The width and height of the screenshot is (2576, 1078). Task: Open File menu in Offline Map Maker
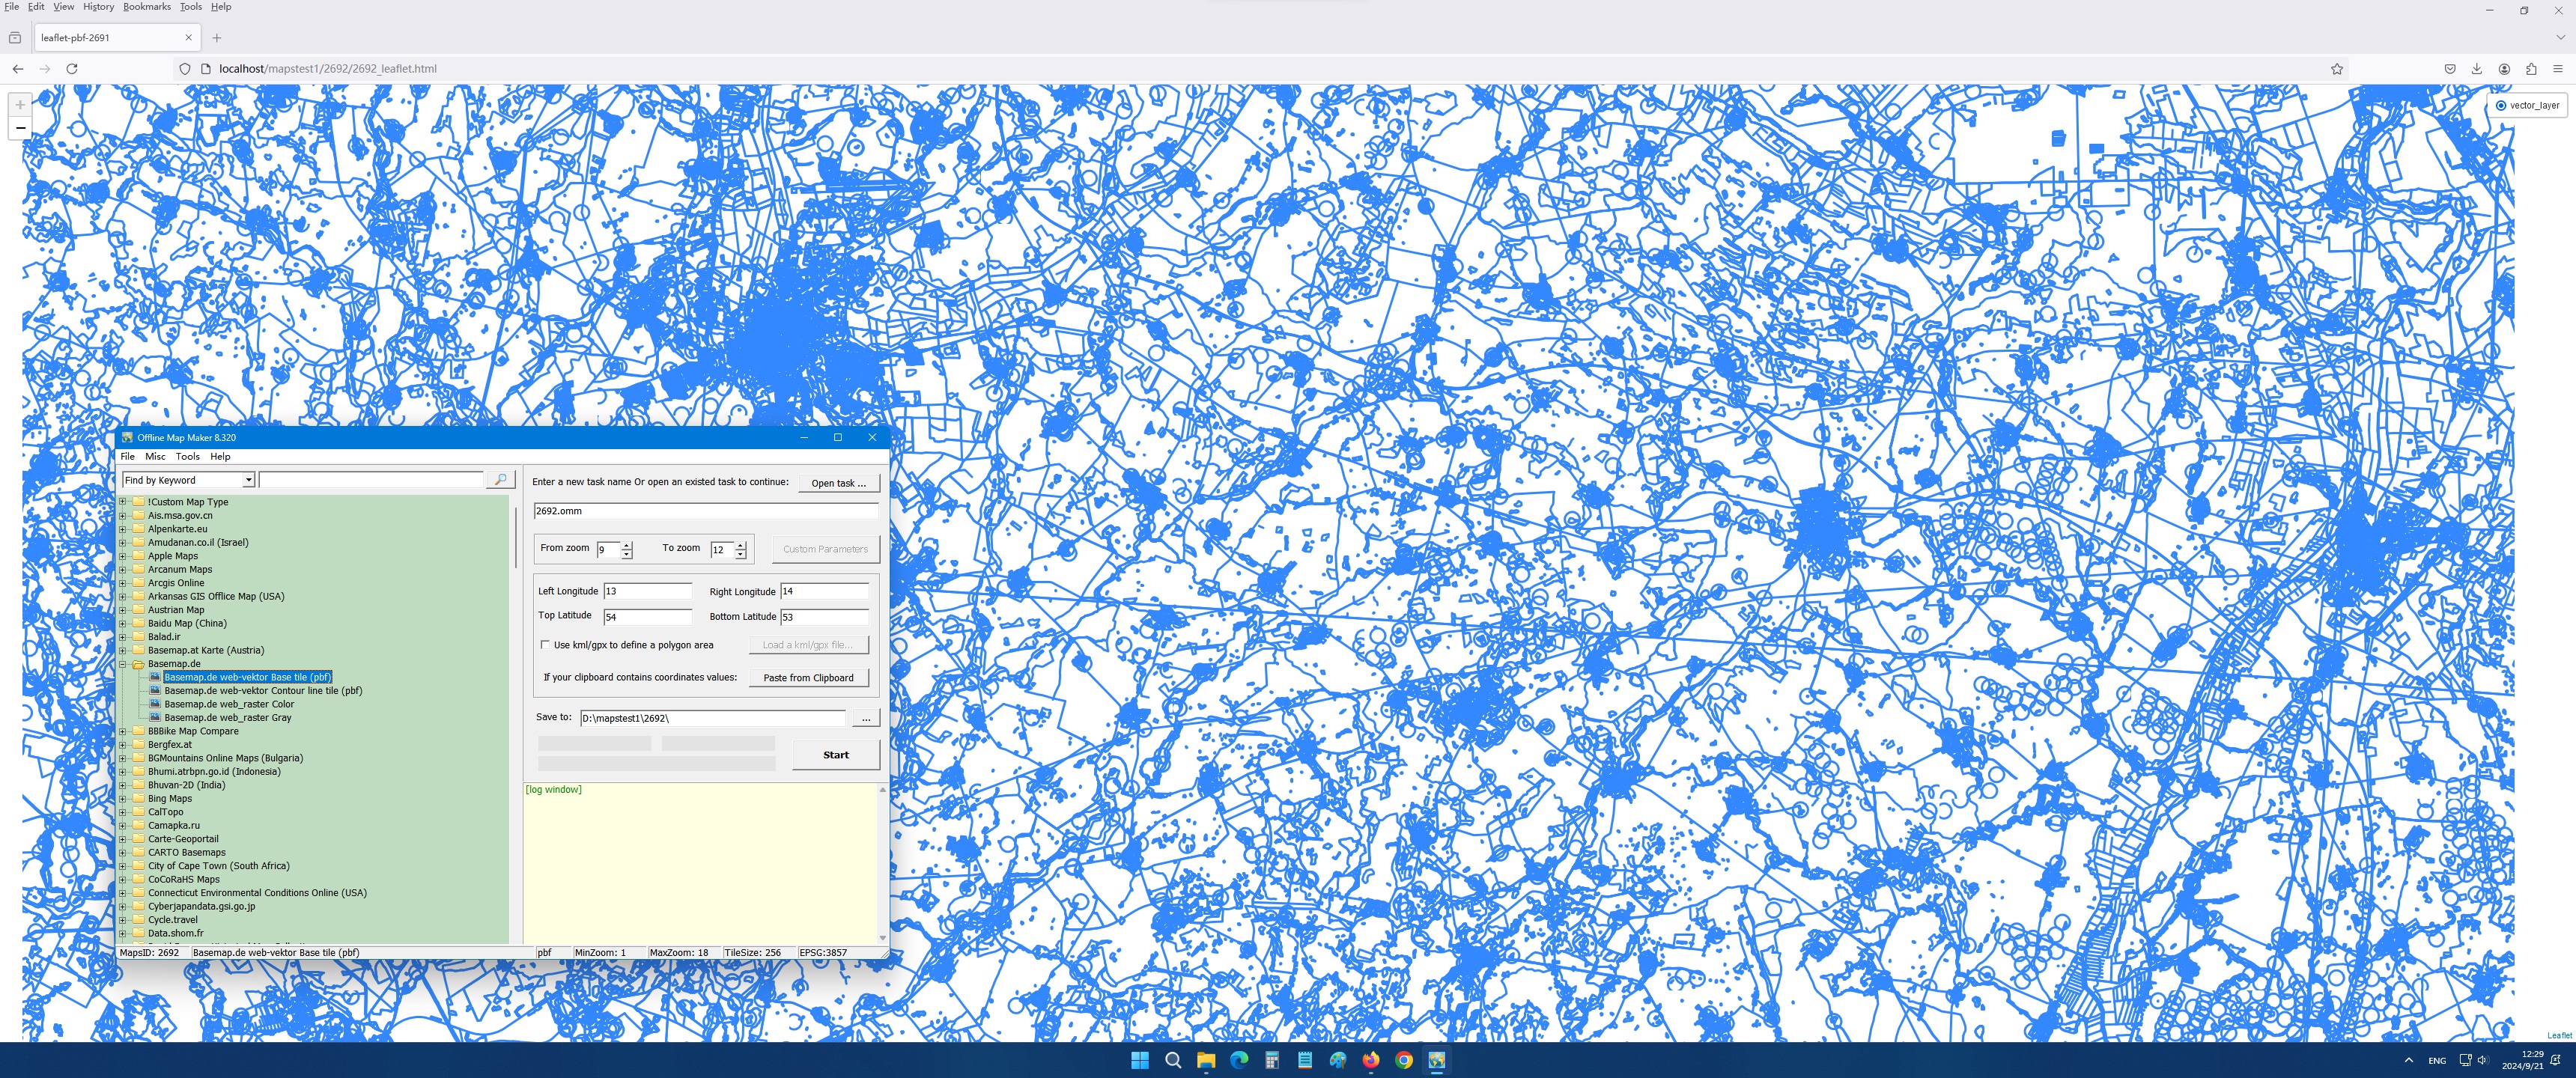(128, 456)
